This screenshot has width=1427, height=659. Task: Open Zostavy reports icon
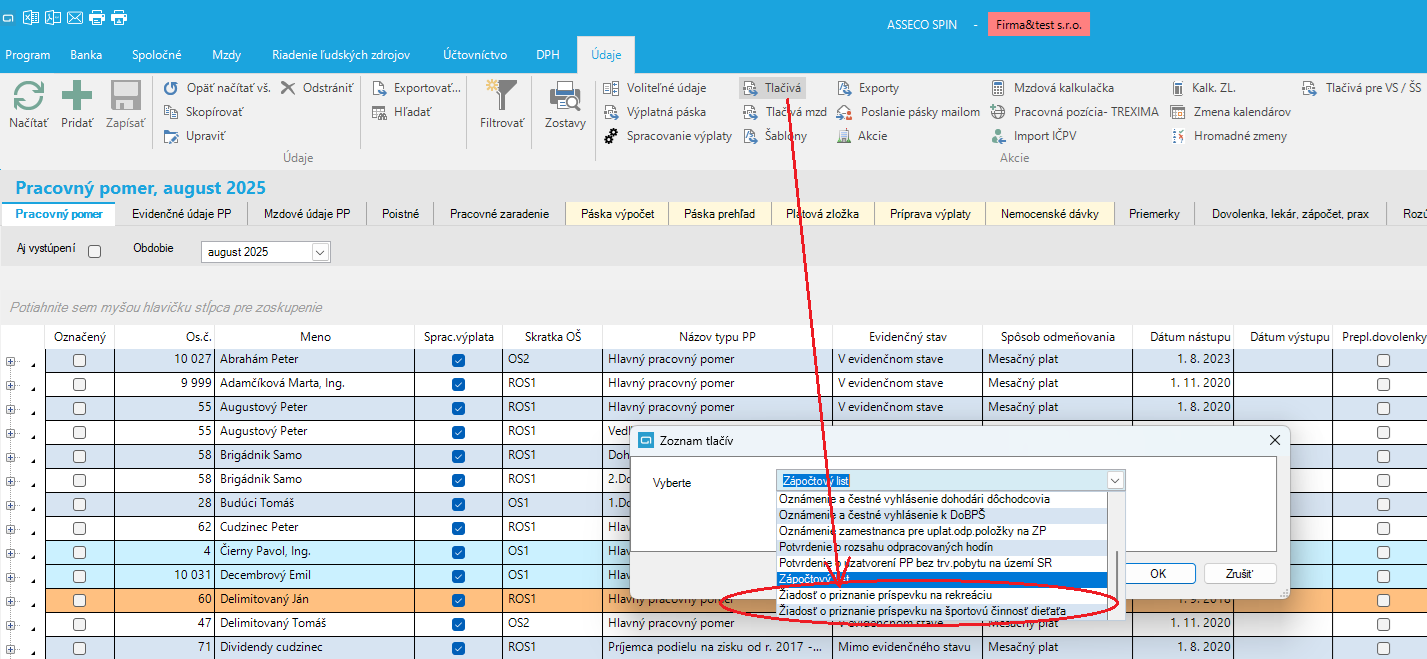pos(565,98)
